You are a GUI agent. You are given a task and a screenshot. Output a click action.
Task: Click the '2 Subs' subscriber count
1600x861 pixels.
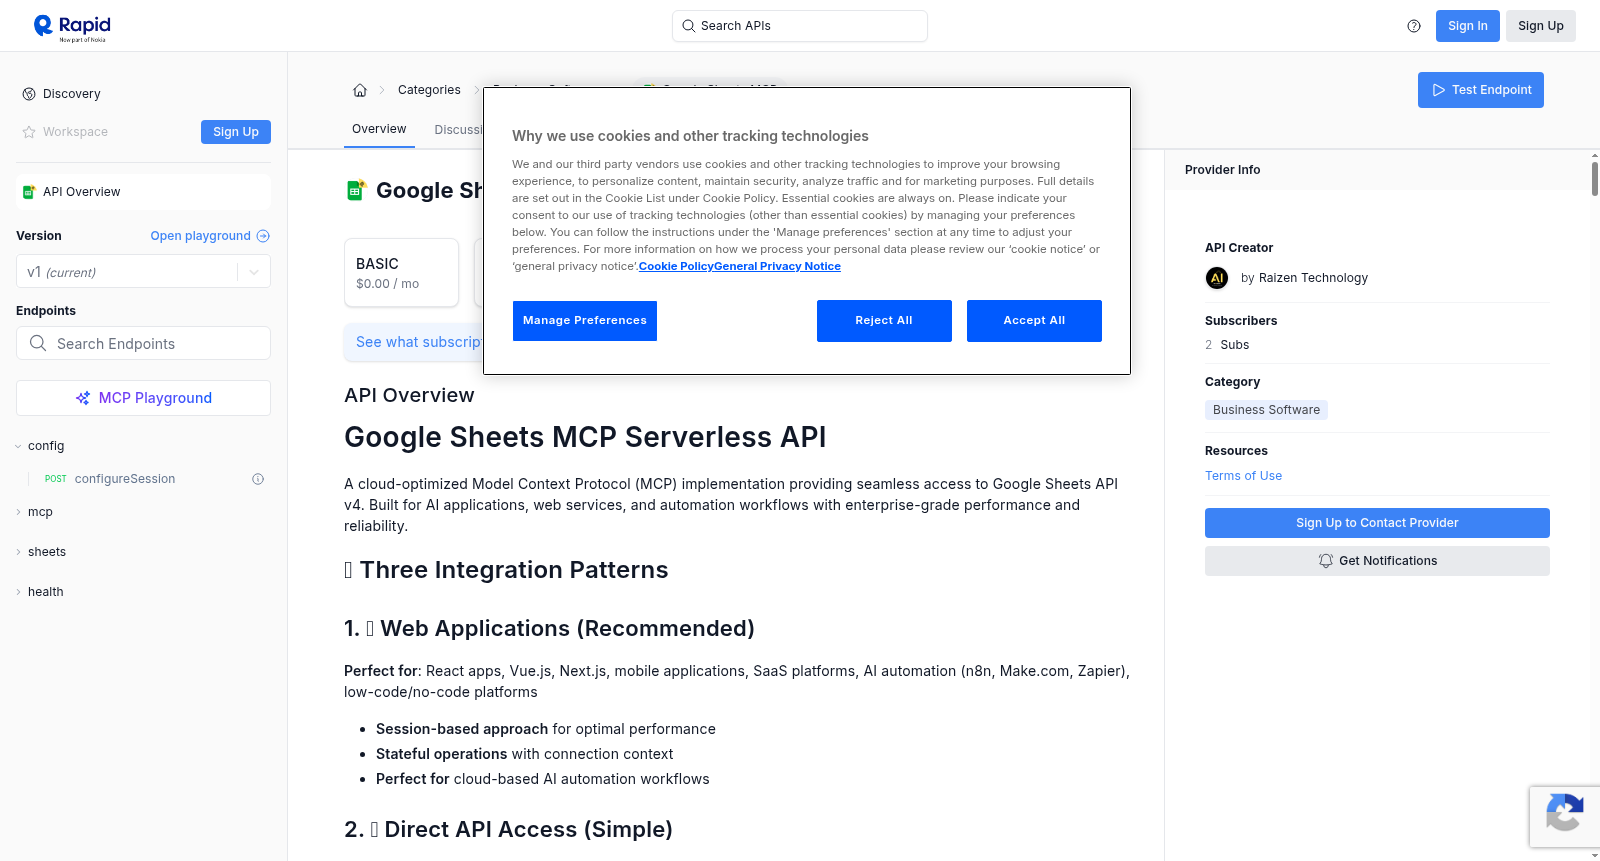(1227, 345)
